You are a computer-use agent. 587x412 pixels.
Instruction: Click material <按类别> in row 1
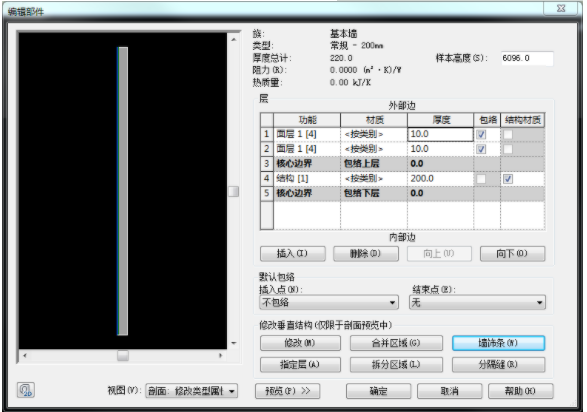tap(374, 134)
